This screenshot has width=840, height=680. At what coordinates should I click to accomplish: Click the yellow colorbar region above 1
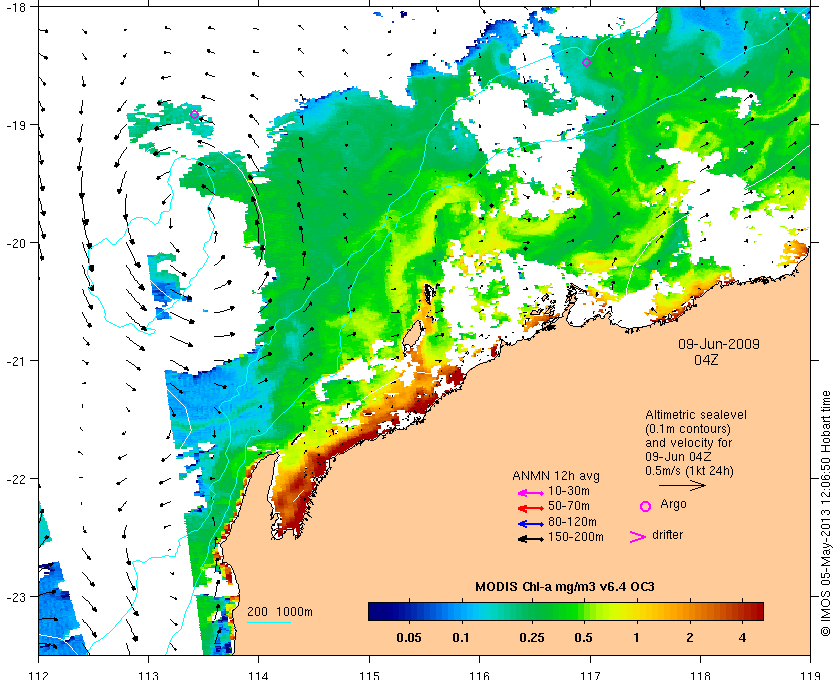point(636,611)
